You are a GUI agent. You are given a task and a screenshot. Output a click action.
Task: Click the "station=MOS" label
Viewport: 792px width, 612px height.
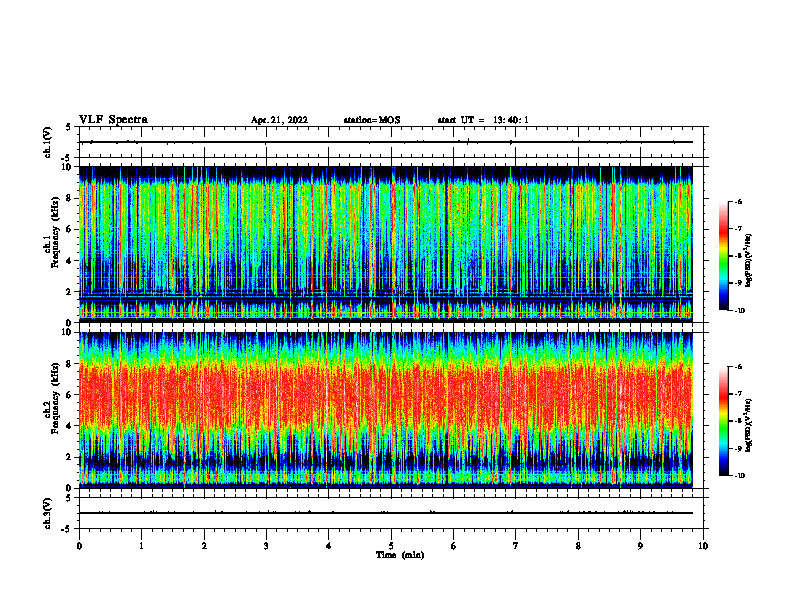(372, 120)
